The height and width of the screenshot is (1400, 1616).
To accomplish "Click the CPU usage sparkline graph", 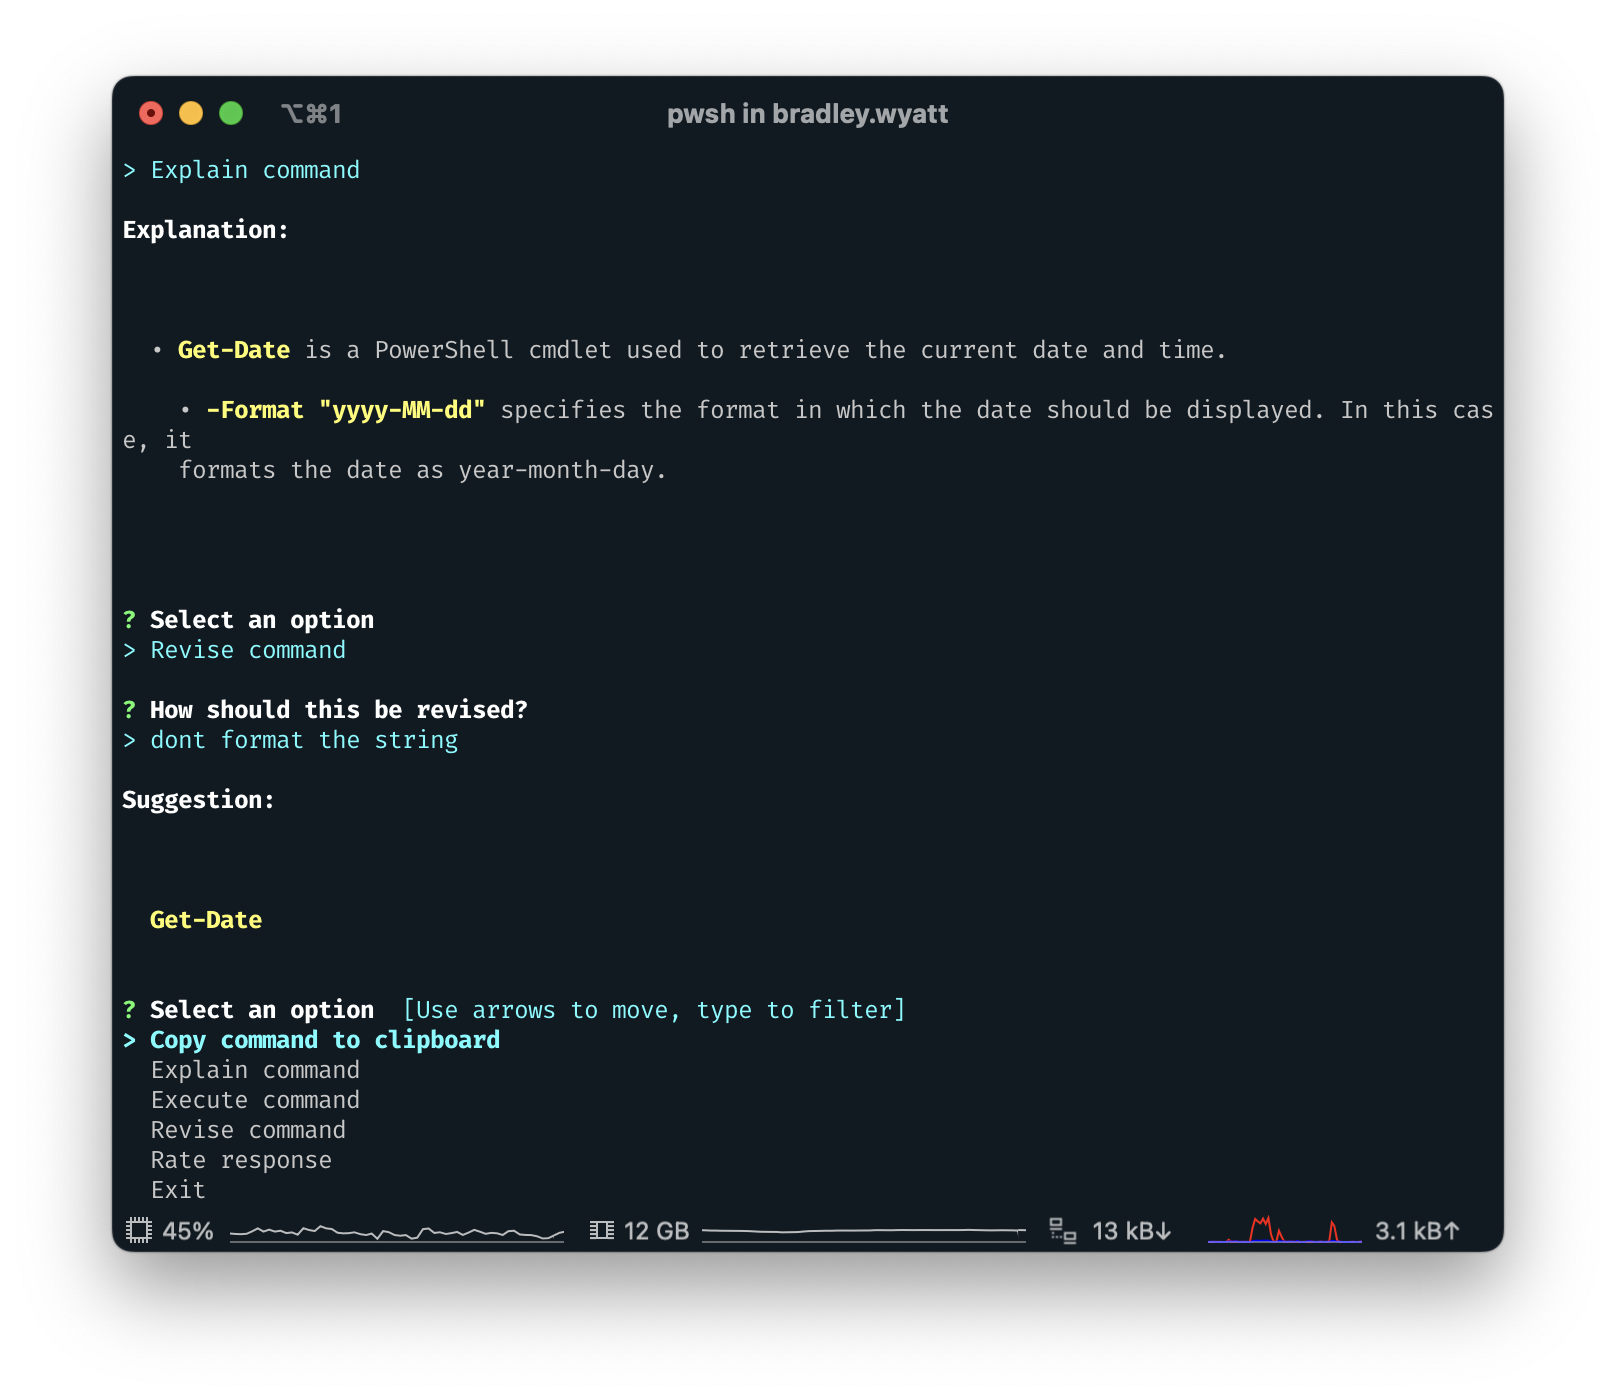I will (397, 1232).
